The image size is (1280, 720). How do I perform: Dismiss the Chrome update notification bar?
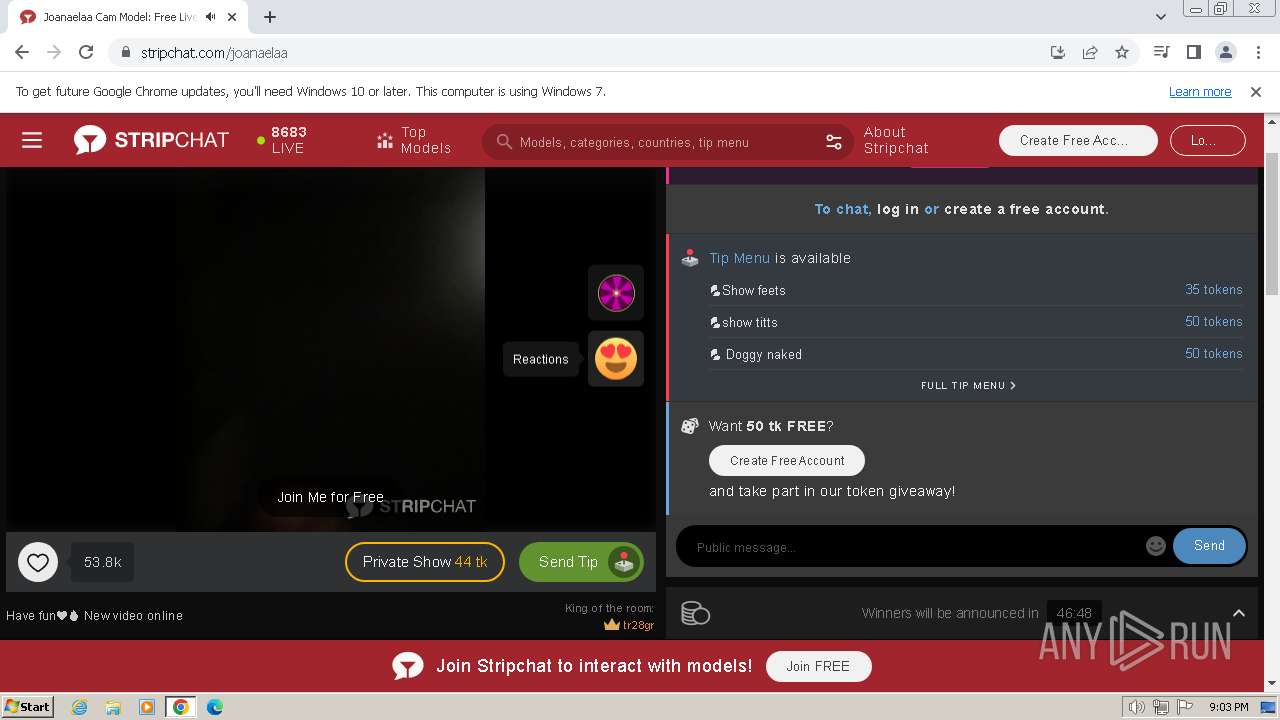(1256, 91)
